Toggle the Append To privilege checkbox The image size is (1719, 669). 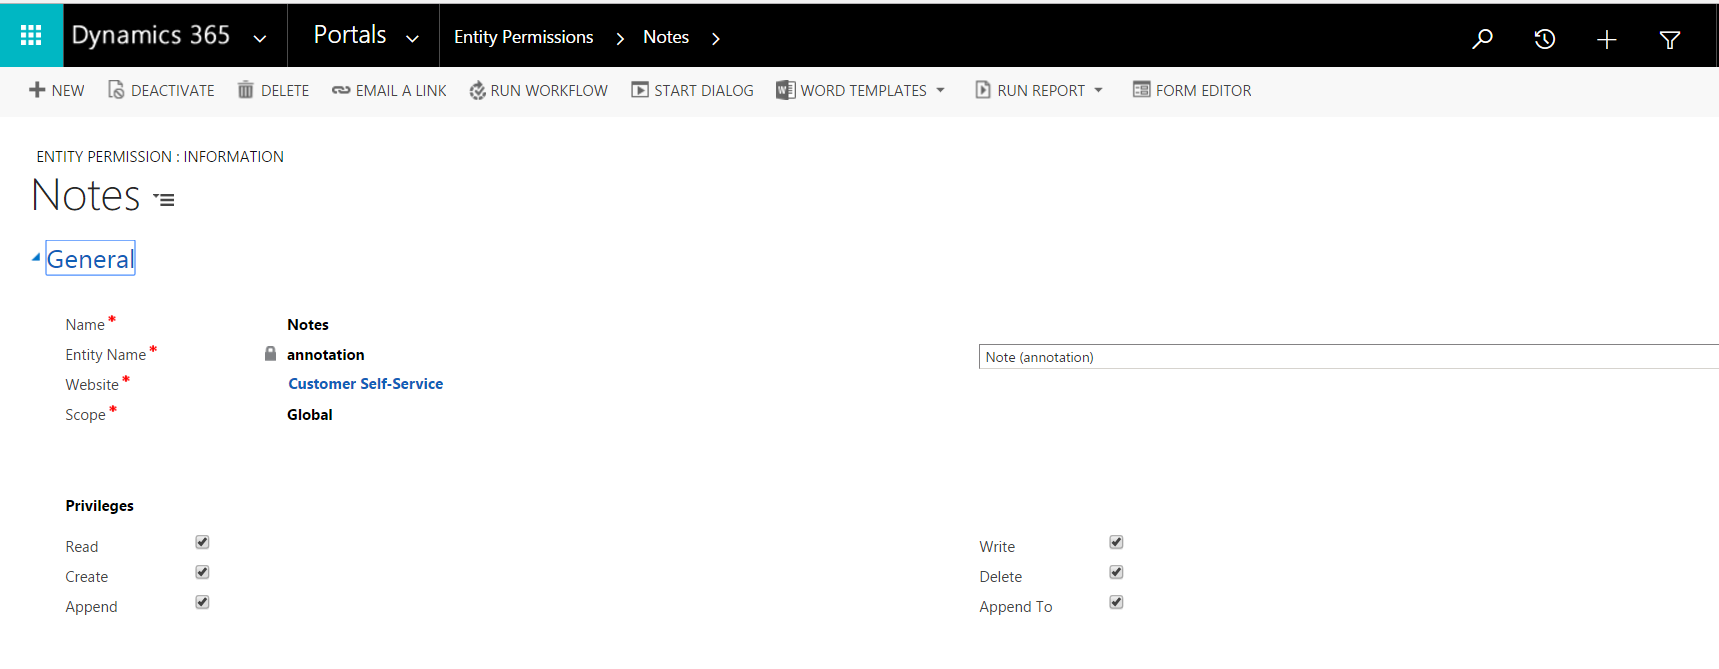coord(1116,602)
